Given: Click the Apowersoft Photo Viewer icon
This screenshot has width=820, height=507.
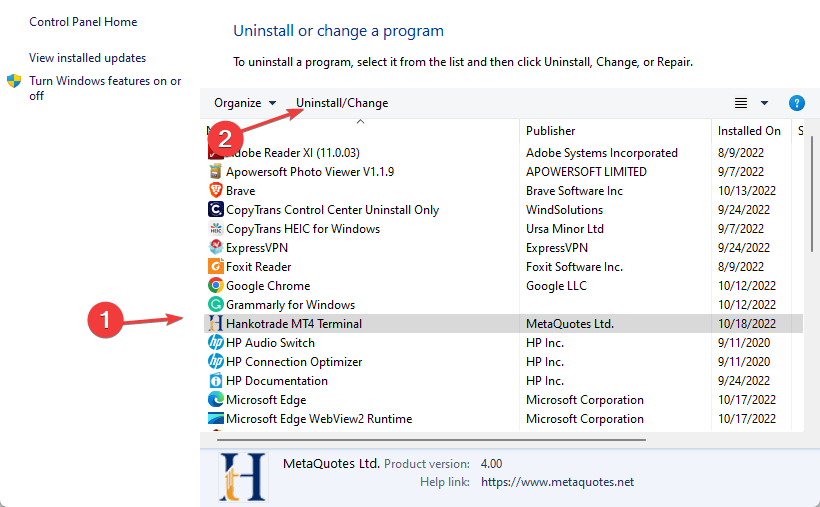Looking at the screenshot, I should [x=215, y=172].
